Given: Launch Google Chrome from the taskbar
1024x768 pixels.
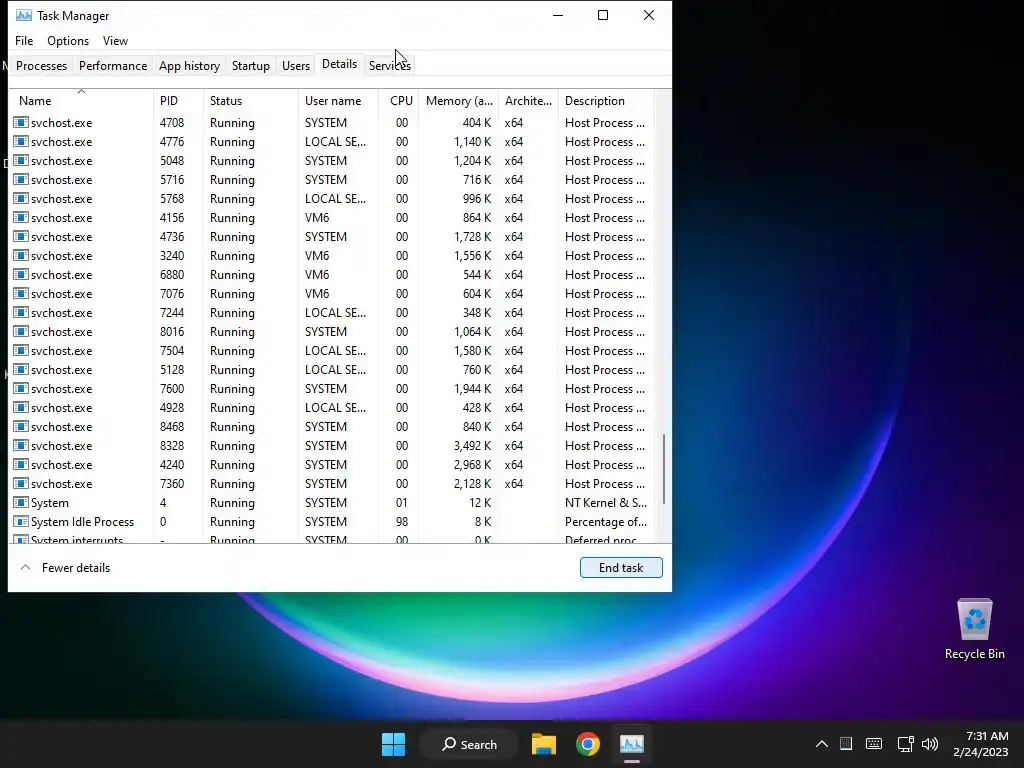Looking at the screenshot, I should point(588,744).
